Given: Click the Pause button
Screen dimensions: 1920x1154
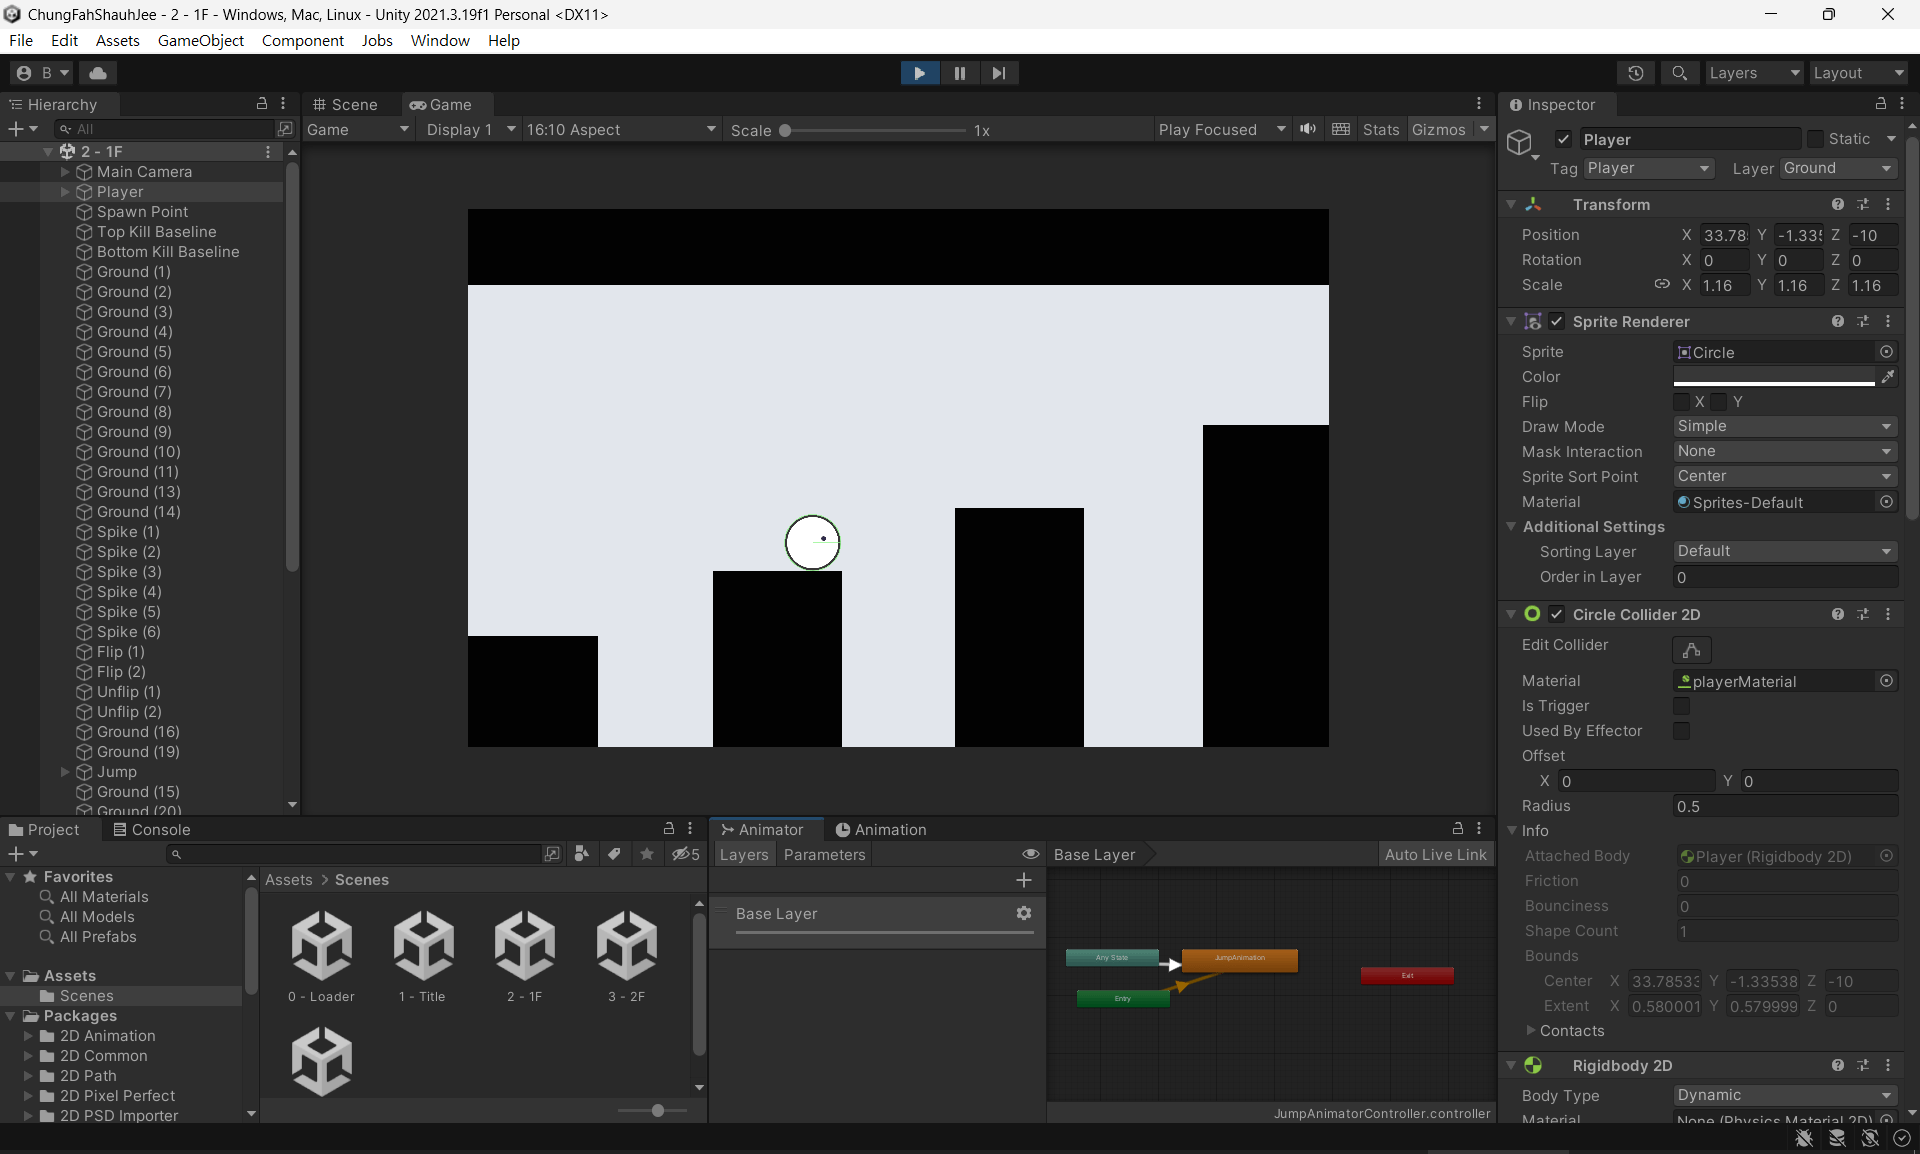Looking at the screenshot, I should (959, 73).
